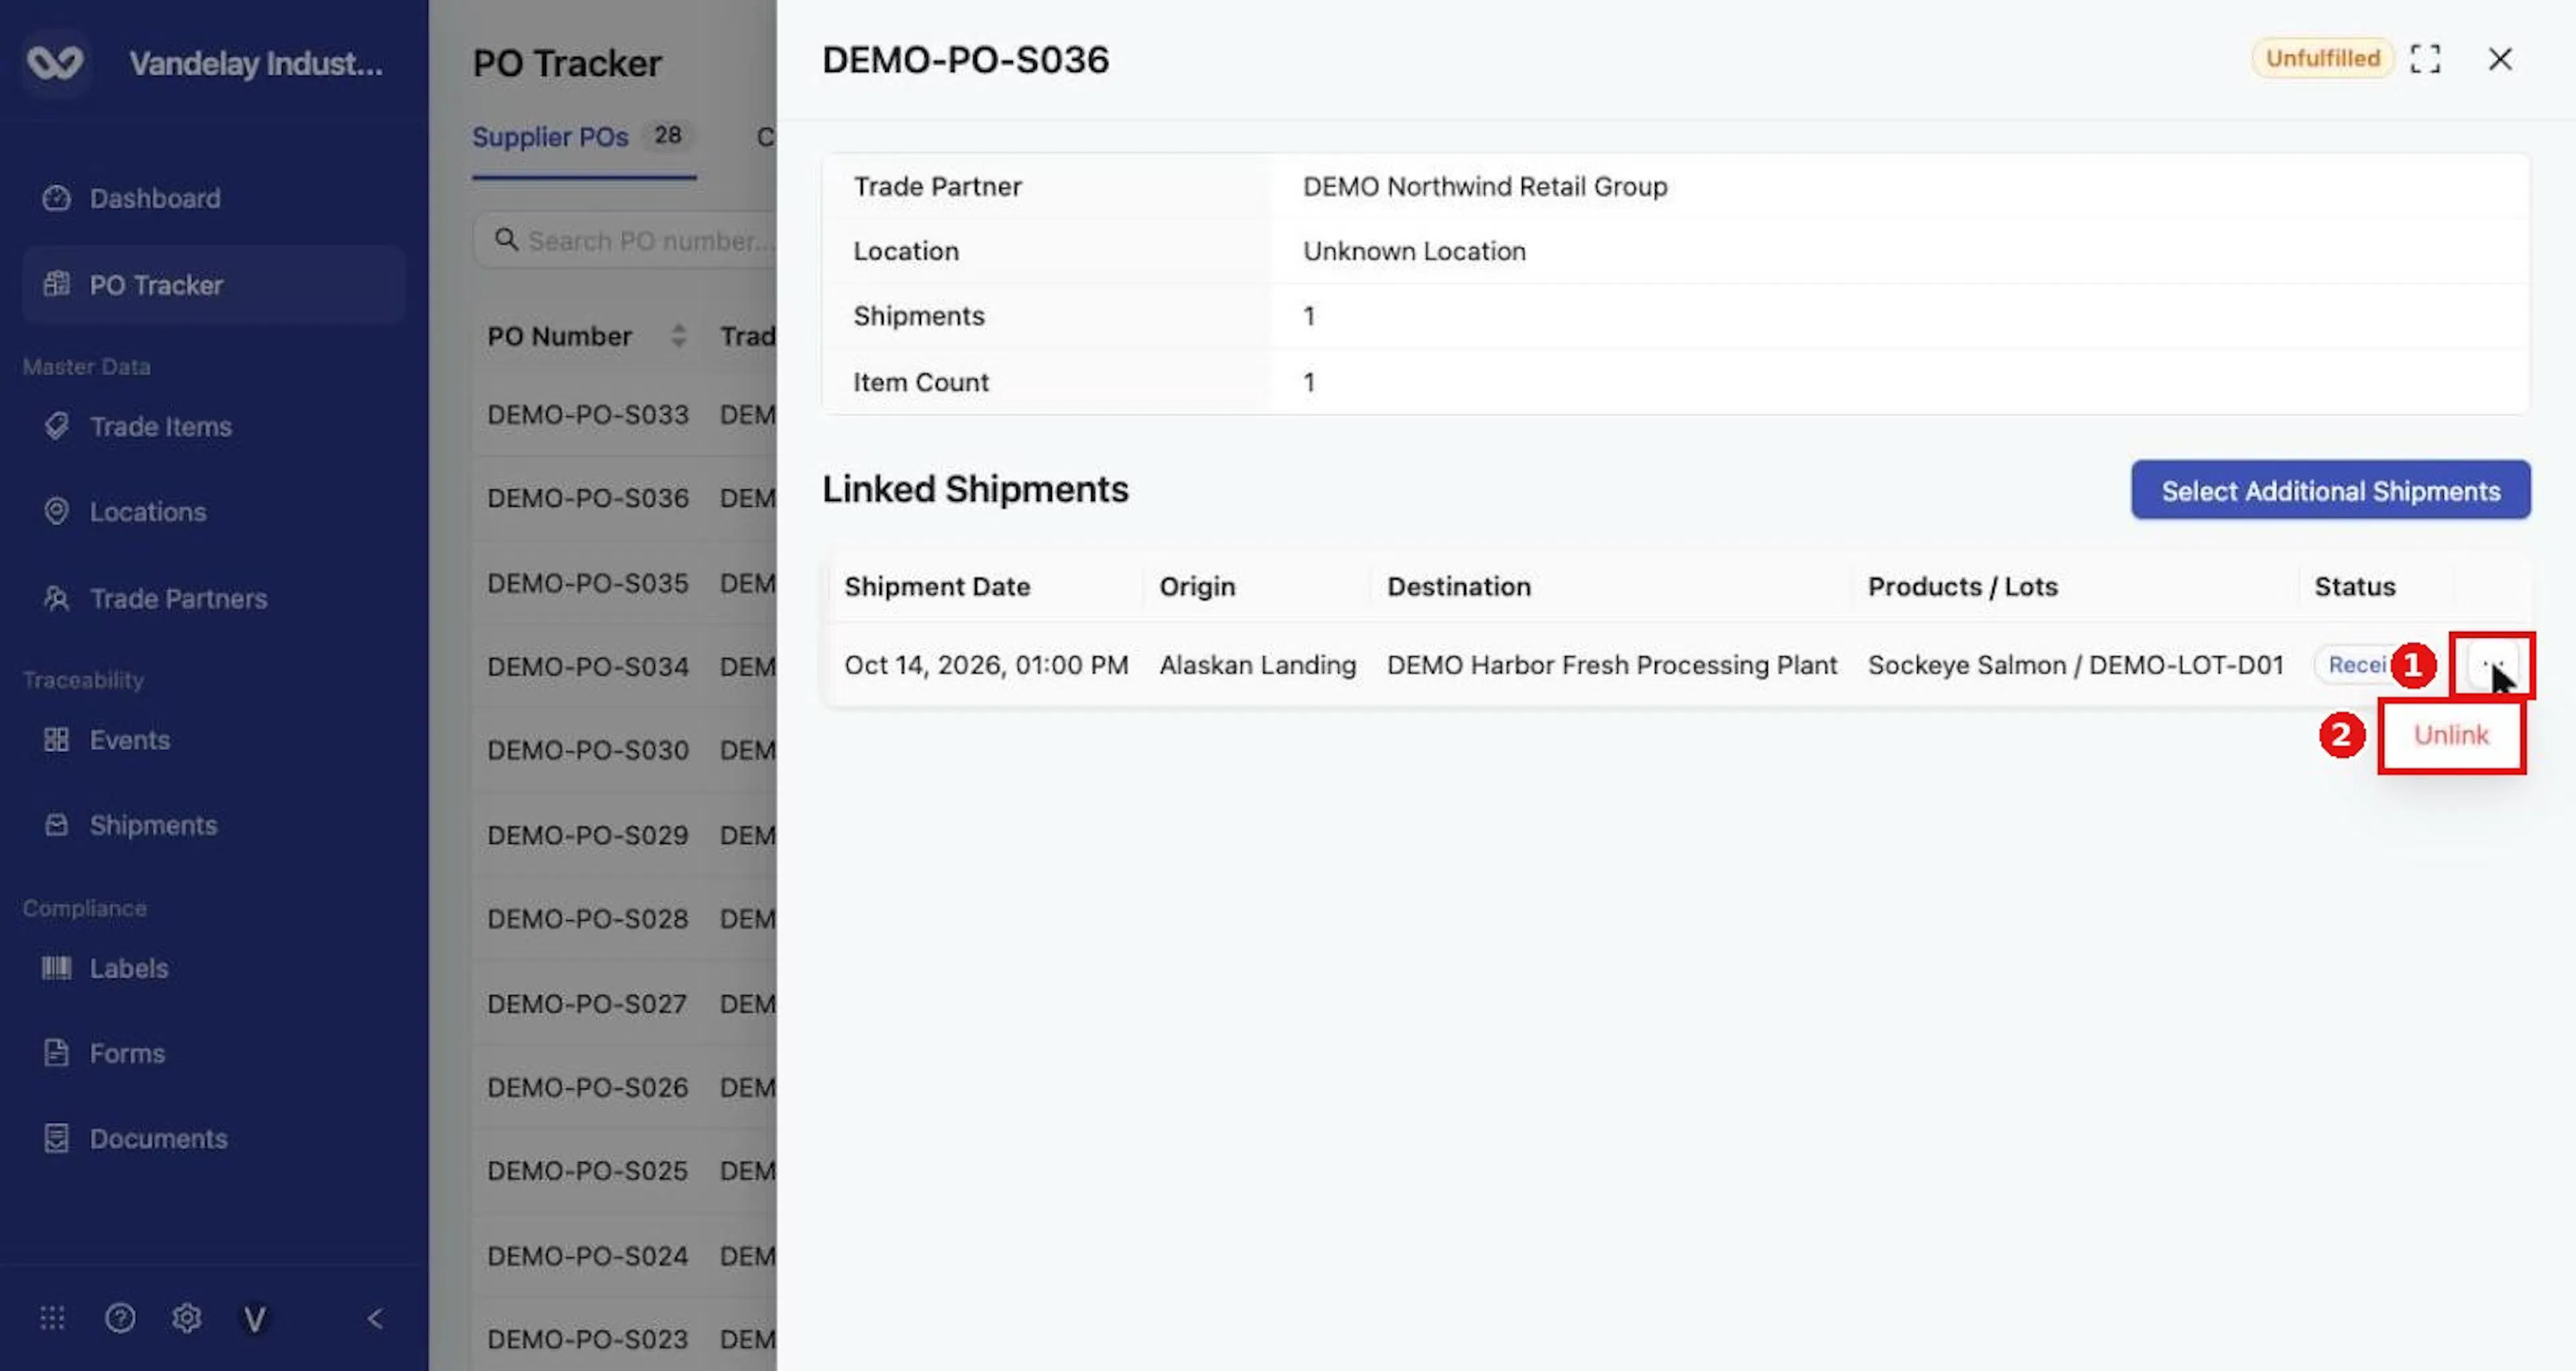Image resolution: width=2576 pixels, height=1371 pixels.
Task: Open the shipment row's three-dot menu
Action: pos(2492,664)
